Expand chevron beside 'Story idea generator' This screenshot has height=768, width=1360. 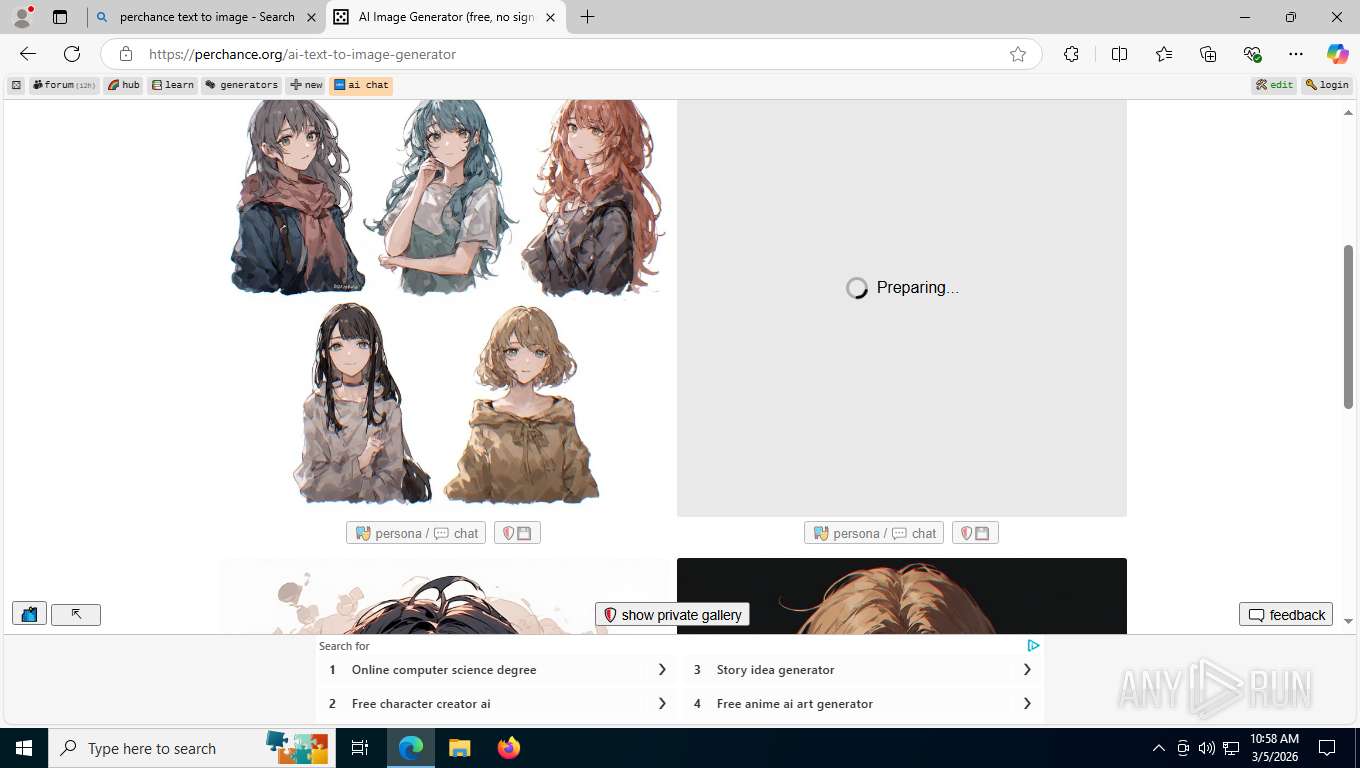1027,670
